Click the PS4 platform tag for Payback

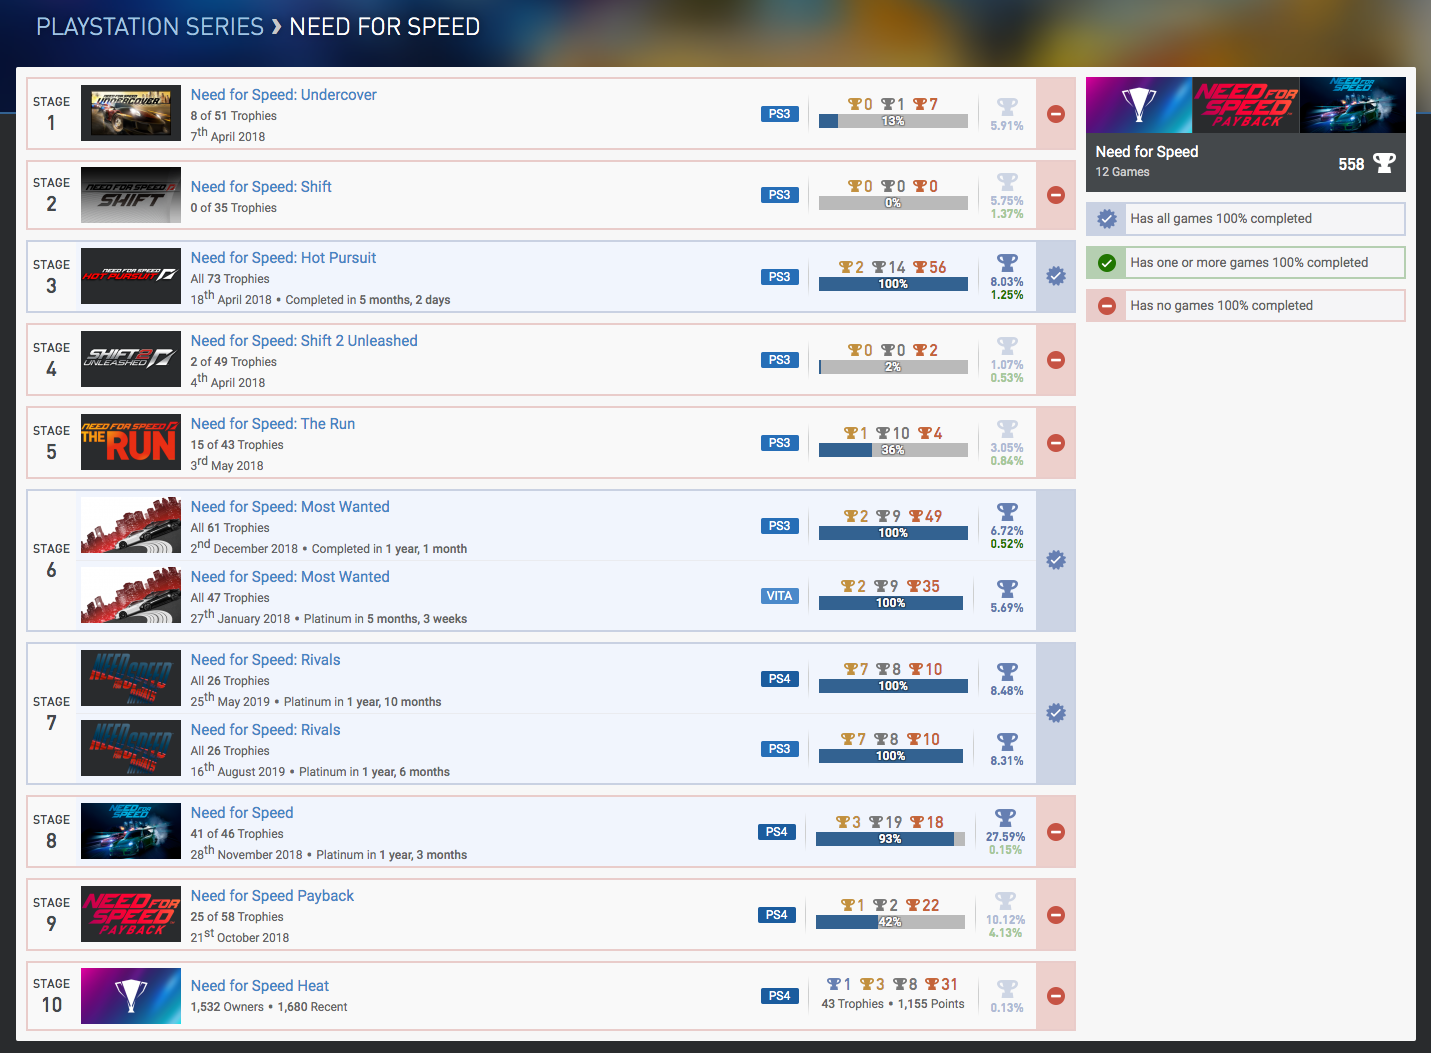(x=777, y=915)
